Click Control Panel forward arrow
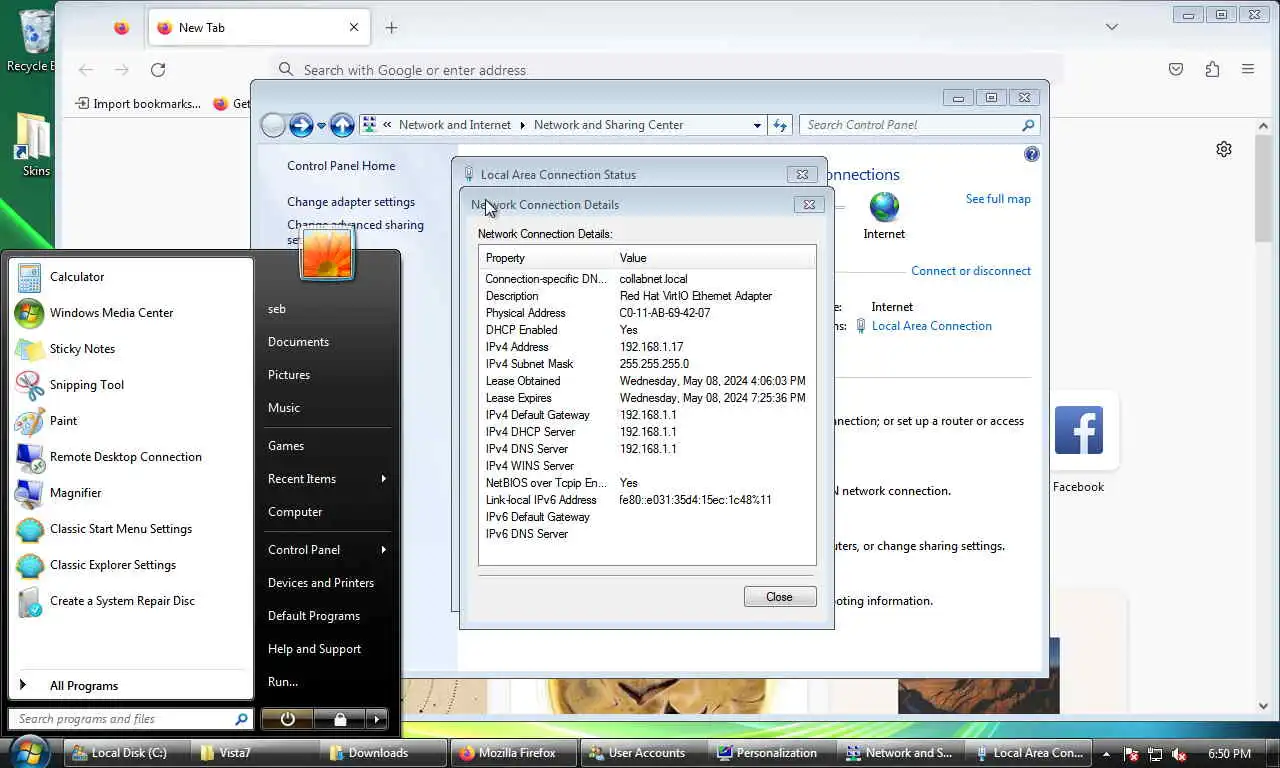The width and height of the screenshot is (1280, 768). (x=301, y=125)
